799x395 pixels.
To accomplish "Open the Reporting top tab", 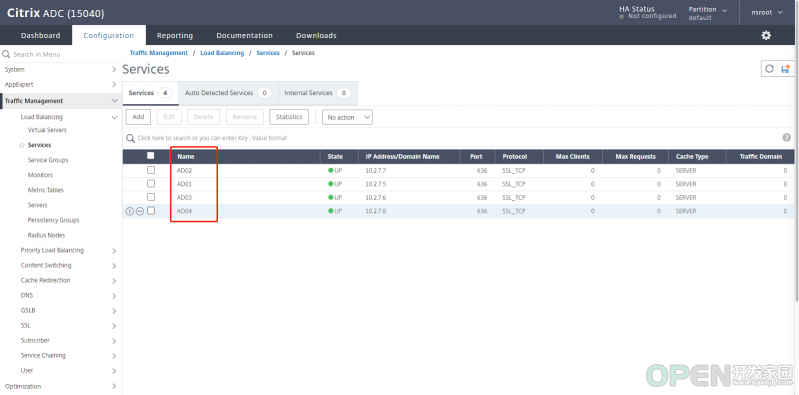I will pyautogui.click(x=175, y=36).
